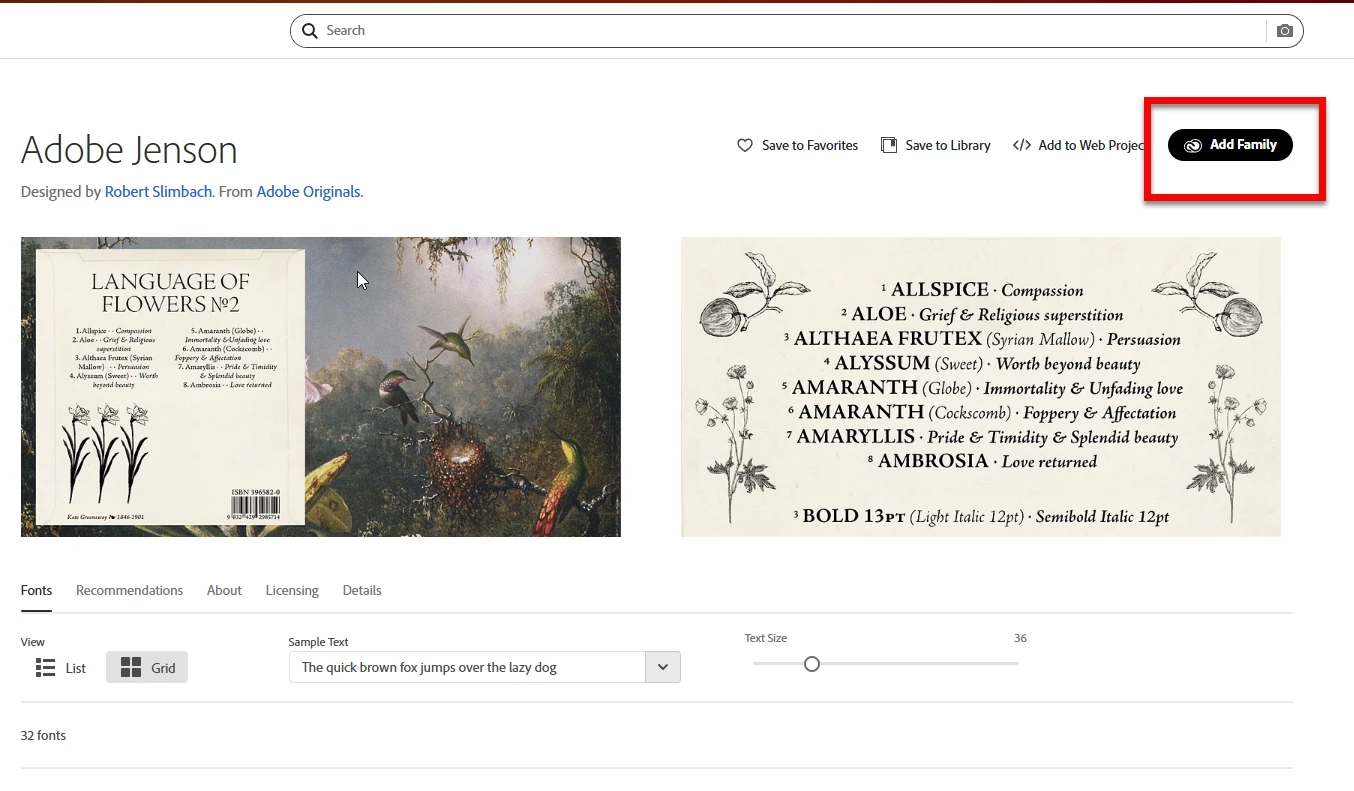The width and height of the screenshot is (1354, 791).
Task: Click the Creative Cloud icon in Add Family
Action: tap(1193, 145)
